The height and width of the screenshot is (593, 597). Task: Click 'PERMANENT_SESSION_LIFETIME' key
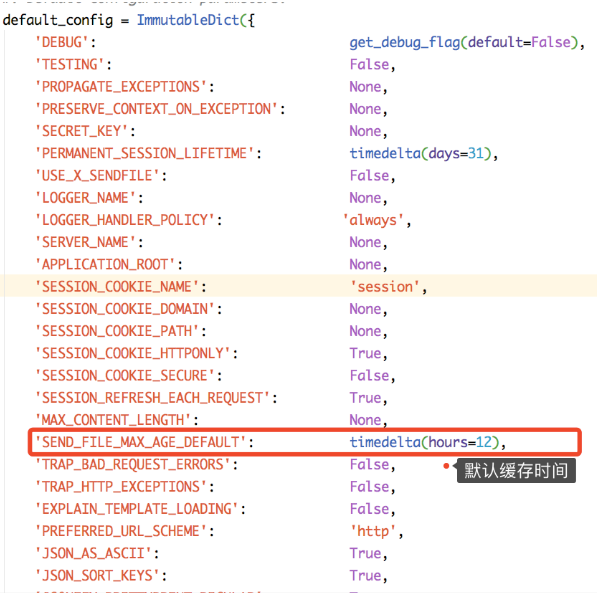point(145,153)
